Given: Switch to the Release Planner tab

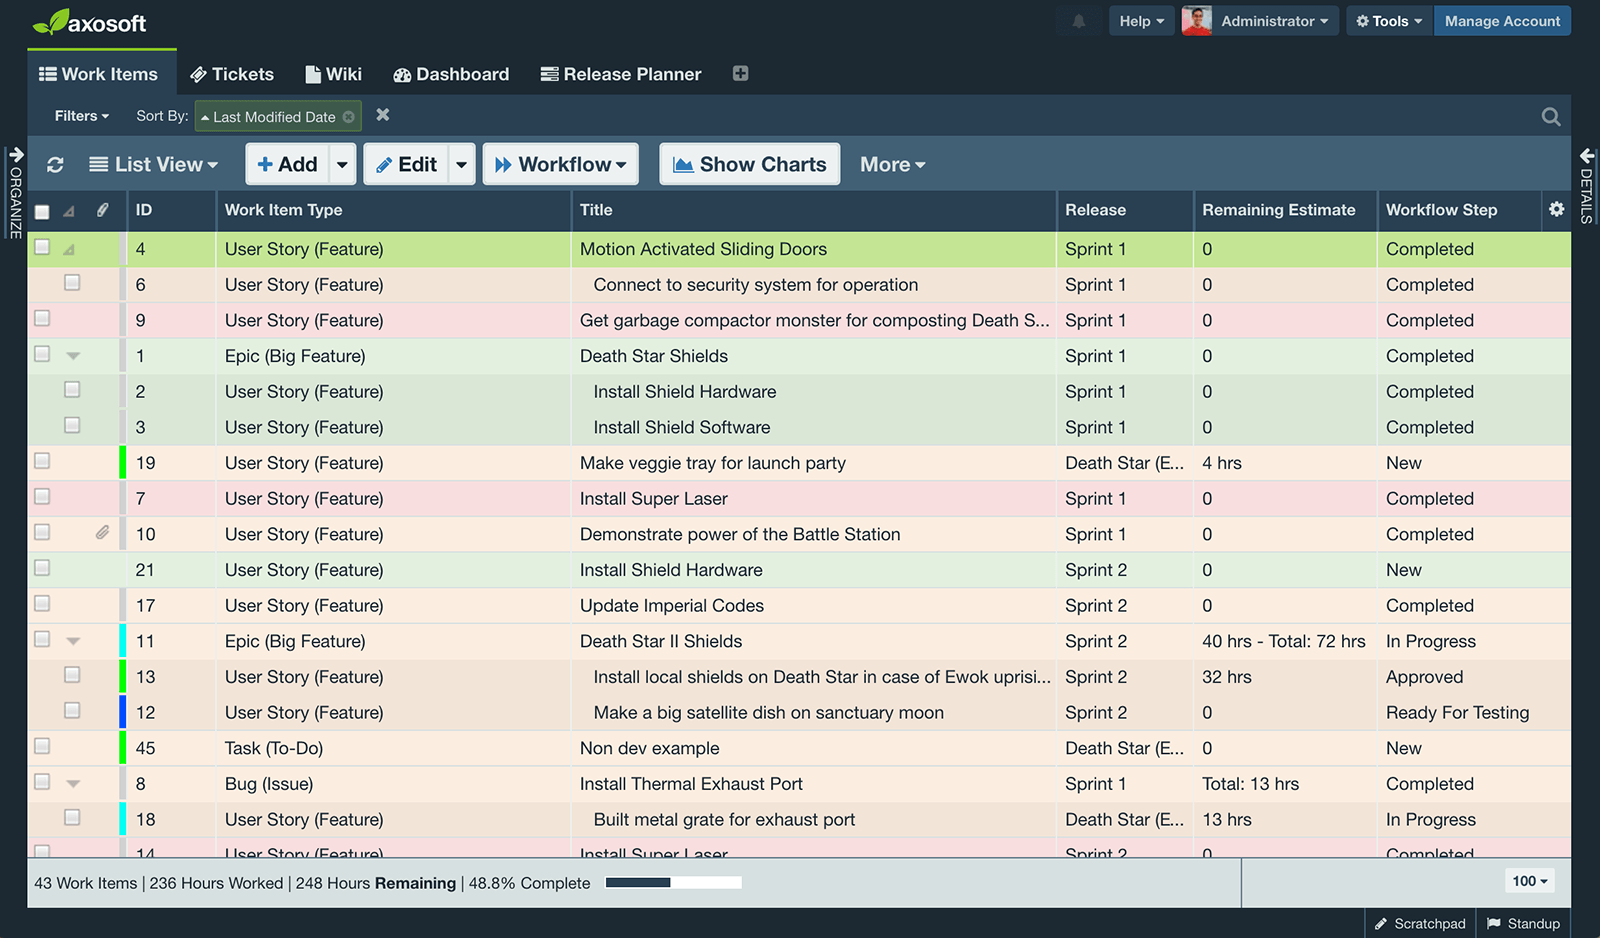Looking at the screenshot, I should point(621,74).
